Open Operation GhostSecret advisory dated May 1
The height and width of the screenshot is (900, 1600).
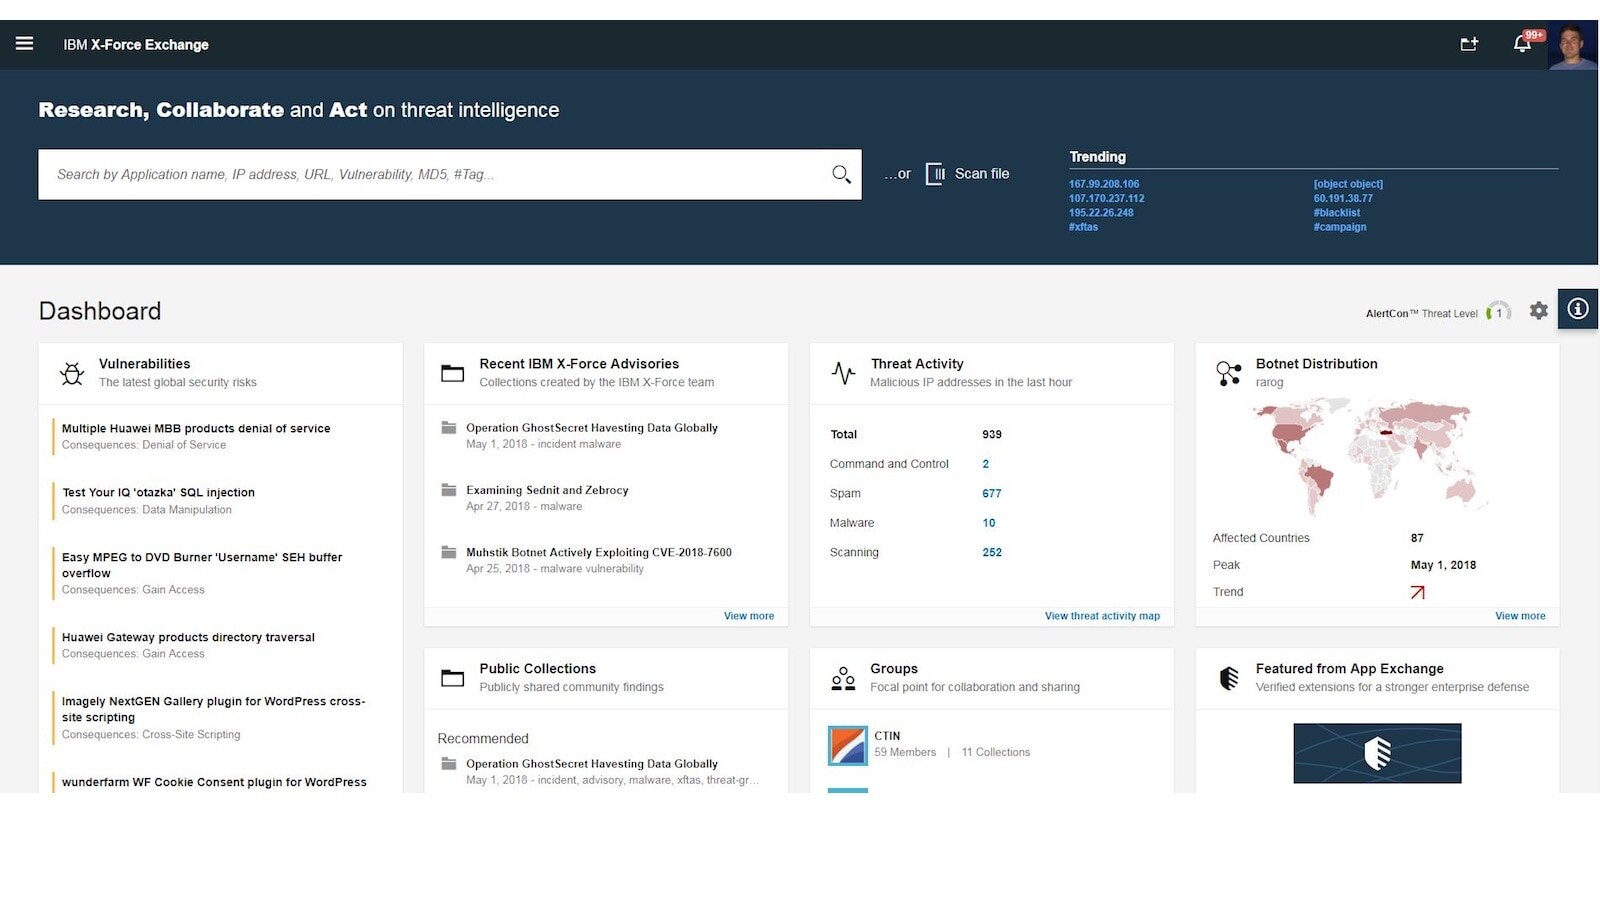tap(592, 427)
